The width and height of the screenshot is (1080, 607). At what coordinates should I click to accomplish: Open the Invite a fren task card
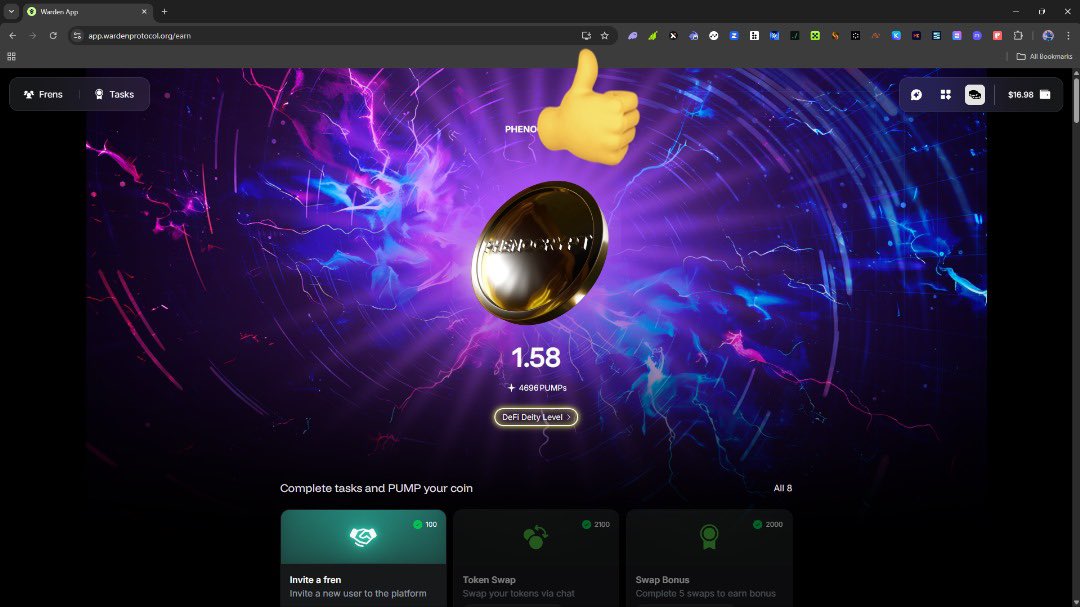click(x=363, y=558)
